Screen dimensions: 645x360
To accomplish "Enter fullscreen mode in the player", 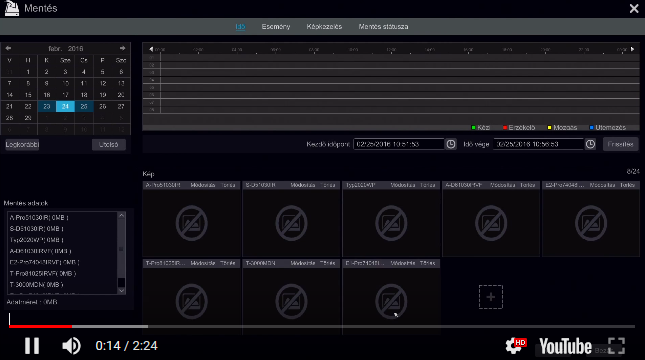I will (616, 346).
